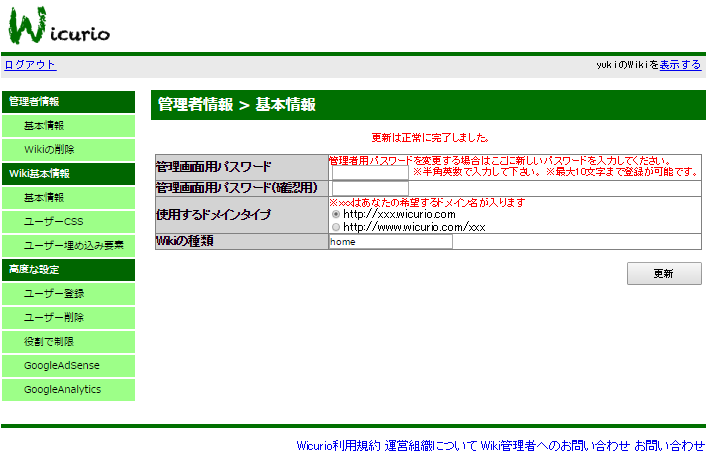The width and height of the screenshot is (716, 451).
Task: Select the http://www.wicurio.com/xxx radio option
Action: [335, 227]
